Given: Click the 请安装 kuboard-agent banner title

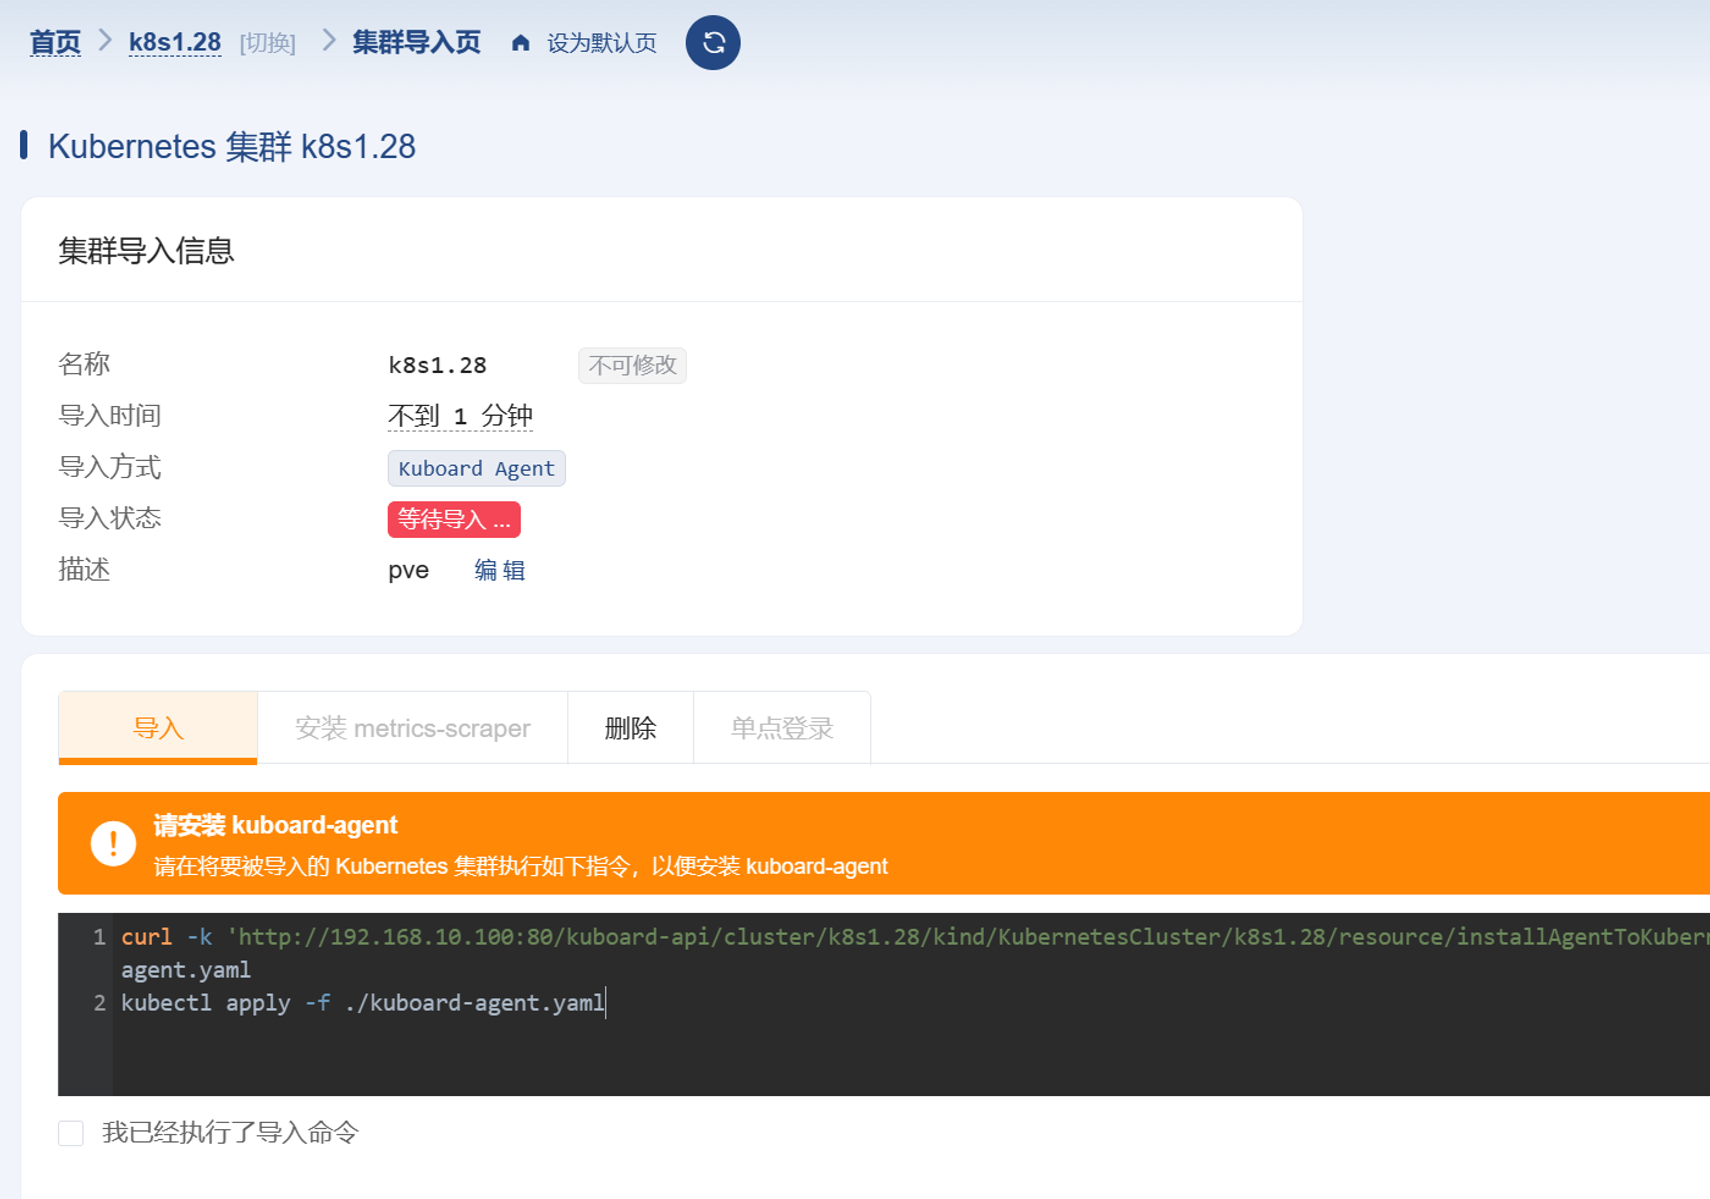Looking at the screenshot, I should point(275,825).
